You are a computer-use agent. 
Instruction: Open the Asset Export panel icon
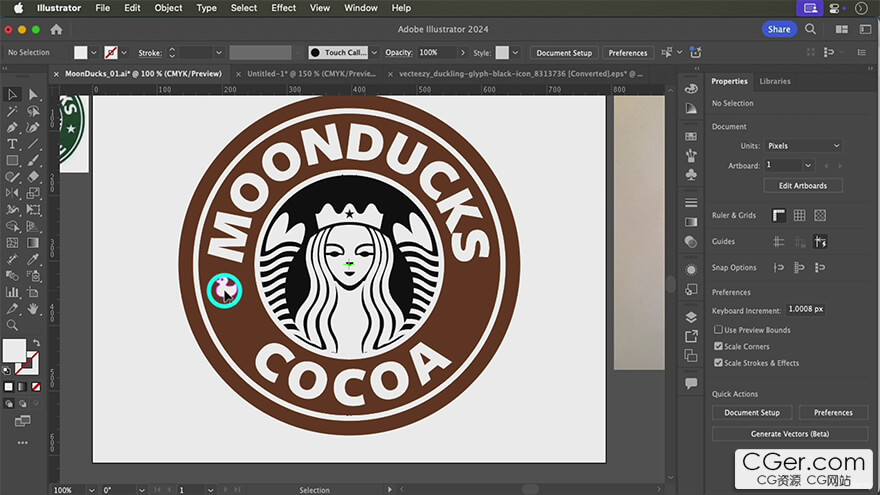point(691,336)
